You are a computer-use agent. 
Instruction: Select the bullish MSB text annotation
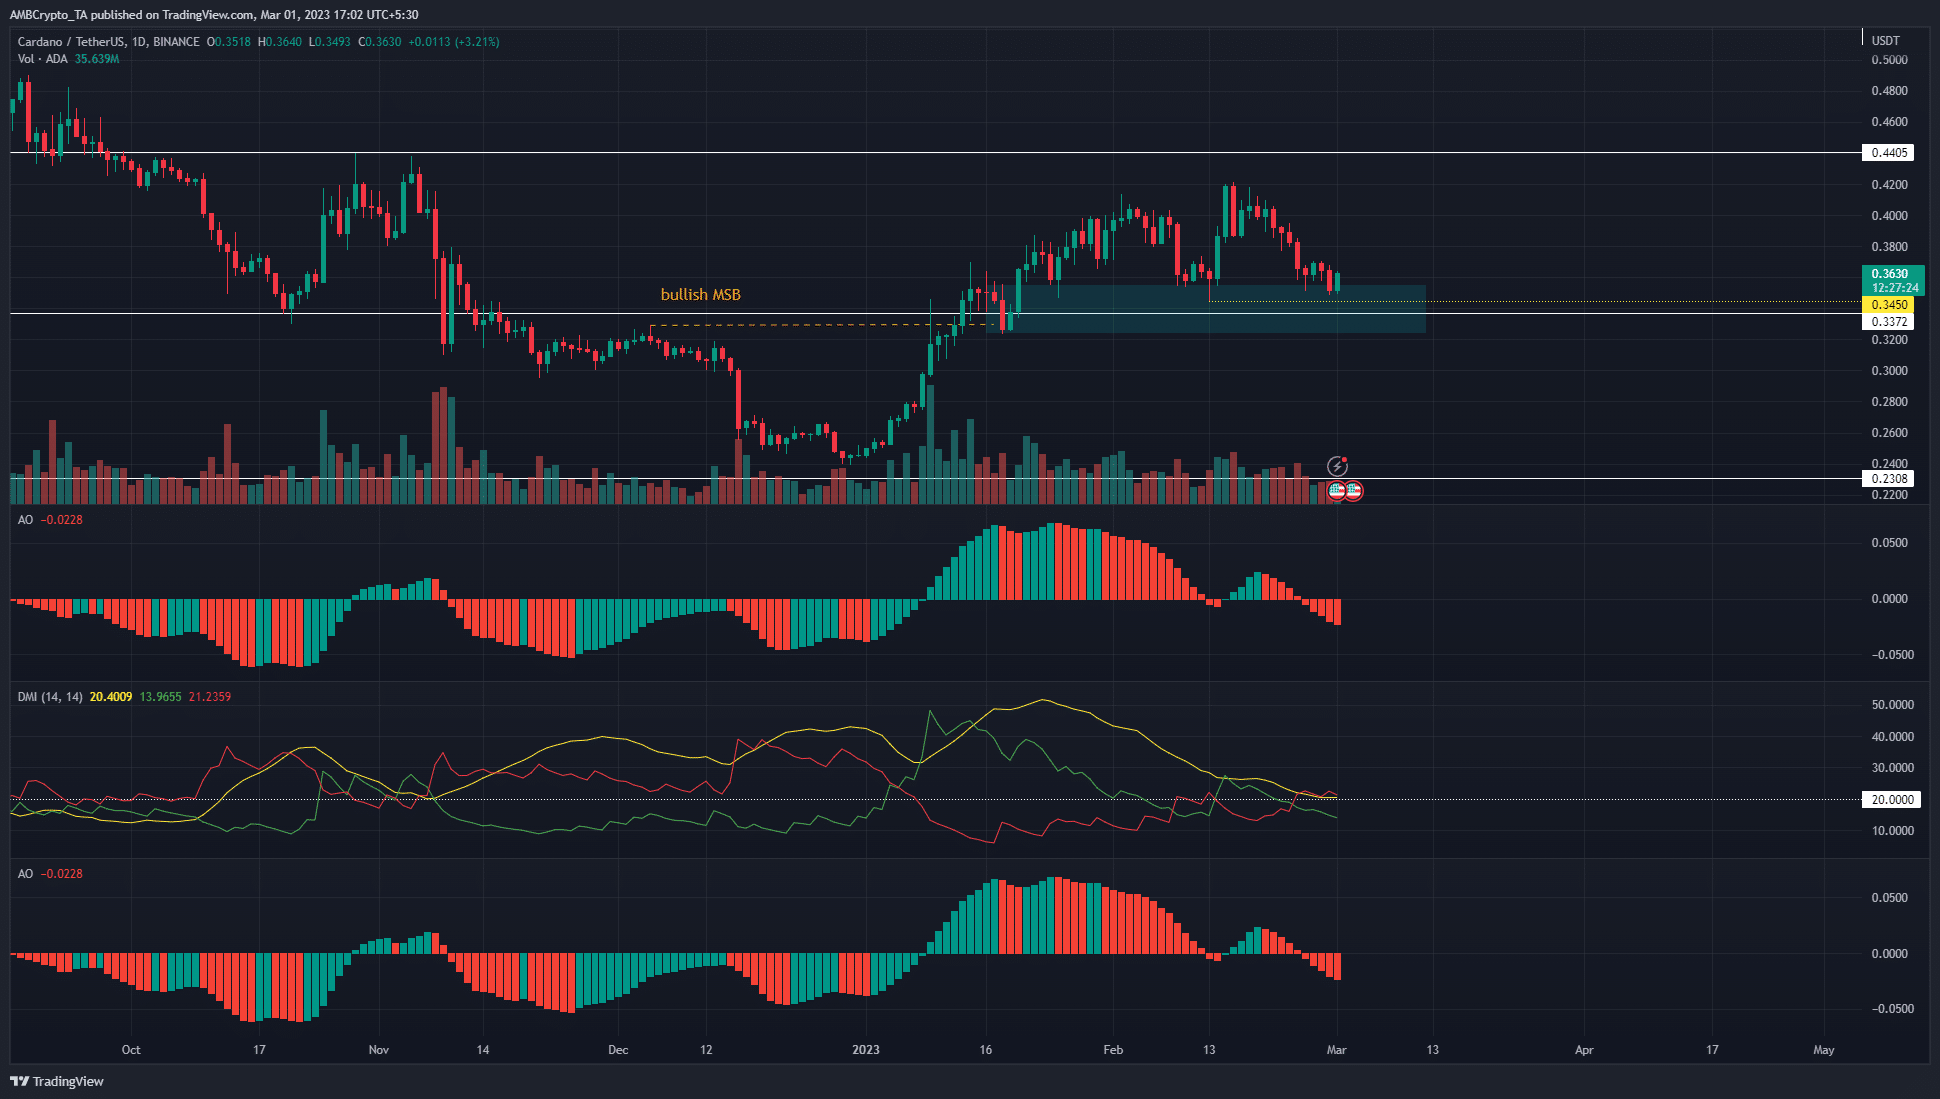tap(700, 294)
